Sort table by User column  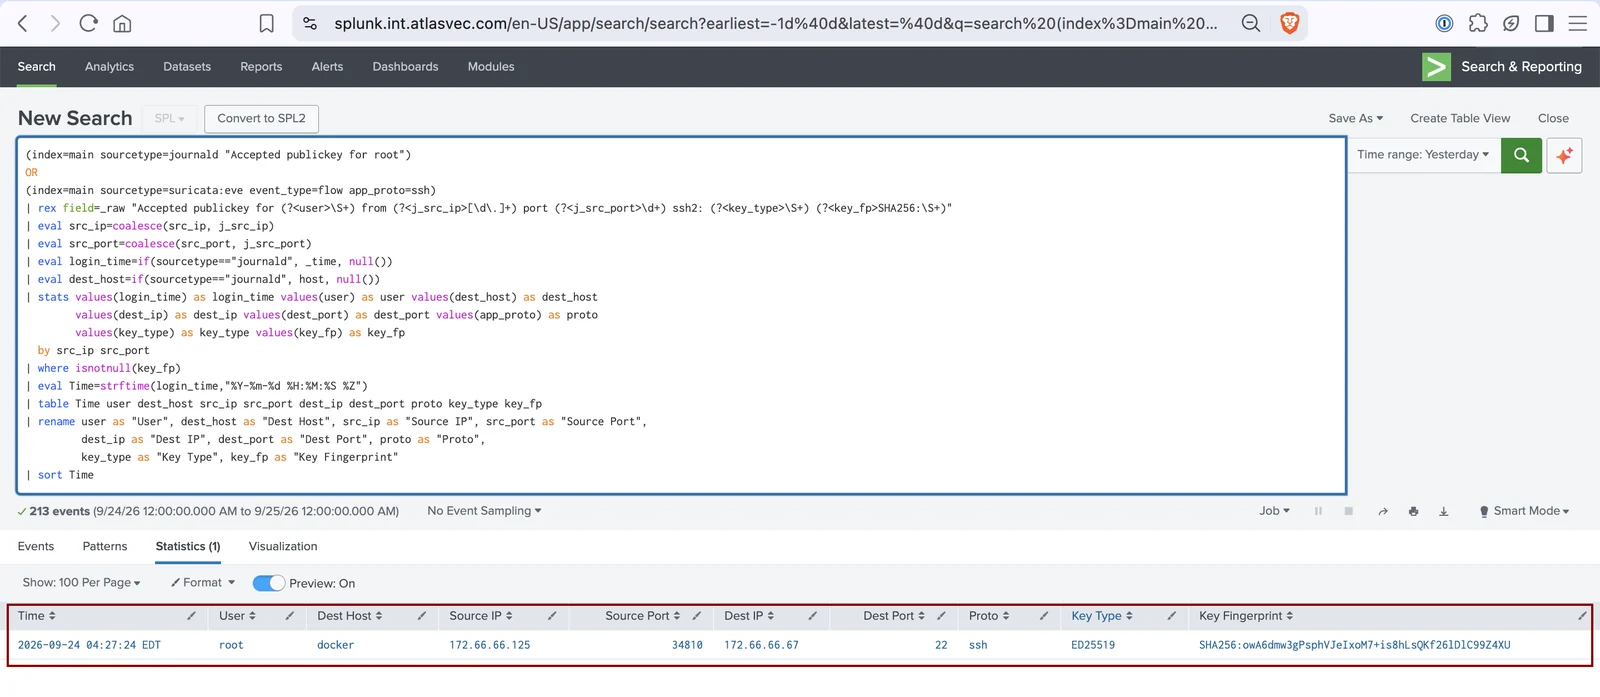(x=238, y=616)
